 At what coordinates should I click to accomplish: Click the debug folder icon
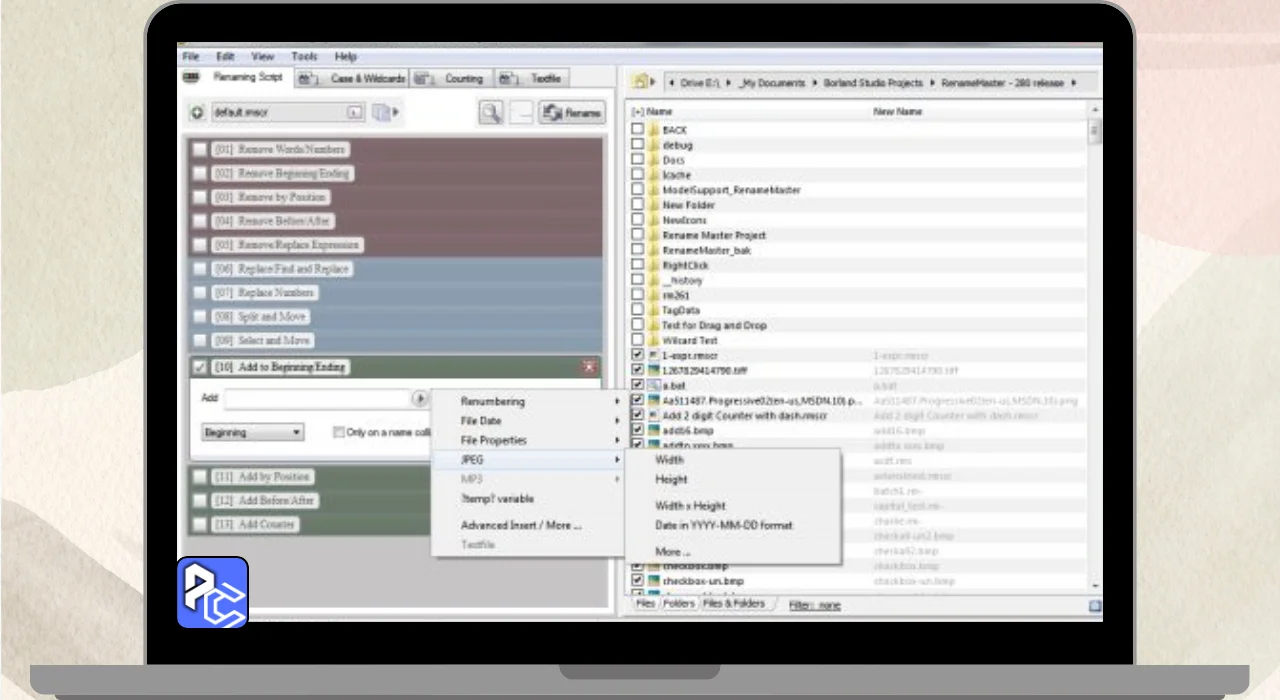click(653, 145)
